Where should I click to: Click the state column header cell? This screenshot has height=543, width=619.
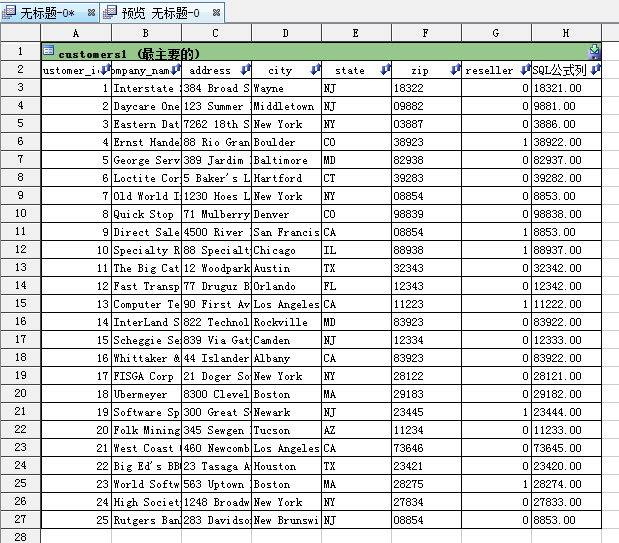(356, 70)
